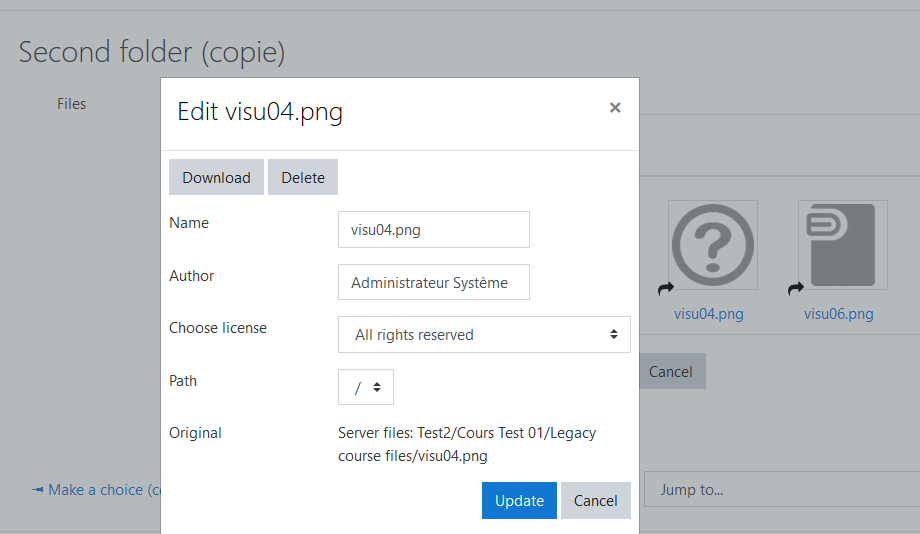Viewport: 920px width, 534px height.
Task: Open the visu04.png file link
Action: 708,314
